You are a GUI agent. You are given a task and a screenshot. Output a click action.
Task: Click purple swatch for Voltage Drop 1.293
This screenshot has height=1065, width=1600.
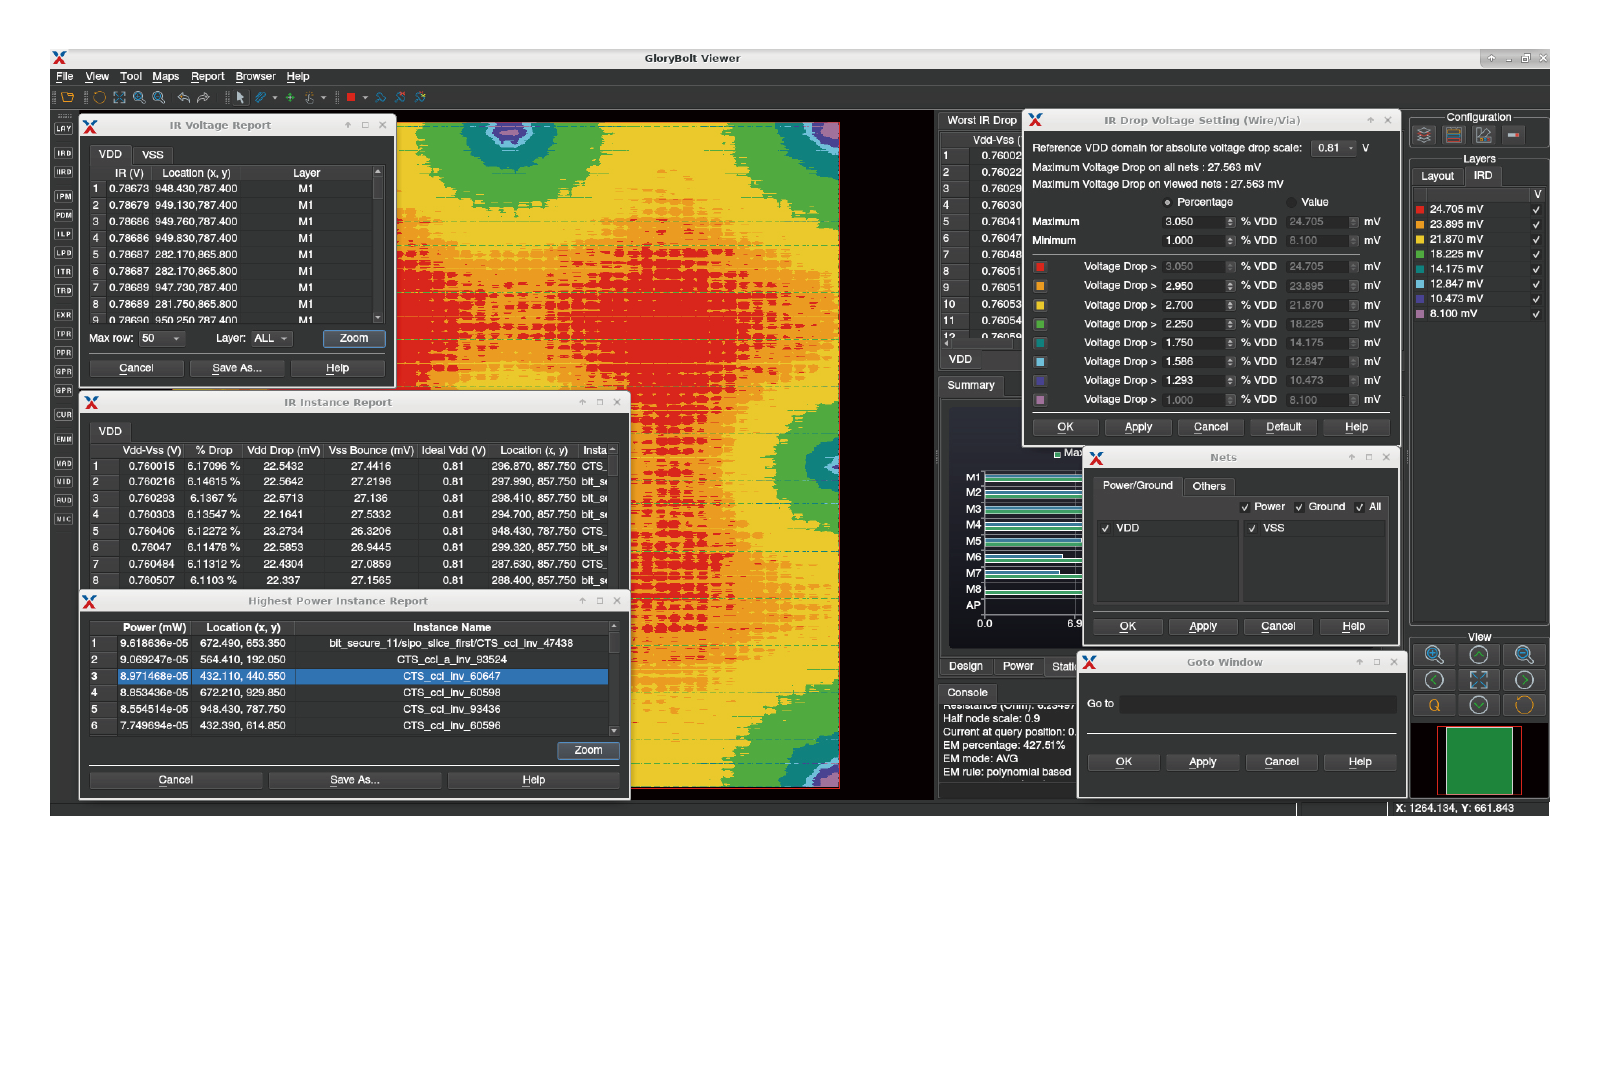pyautogui.click(x=1040, y=381)
